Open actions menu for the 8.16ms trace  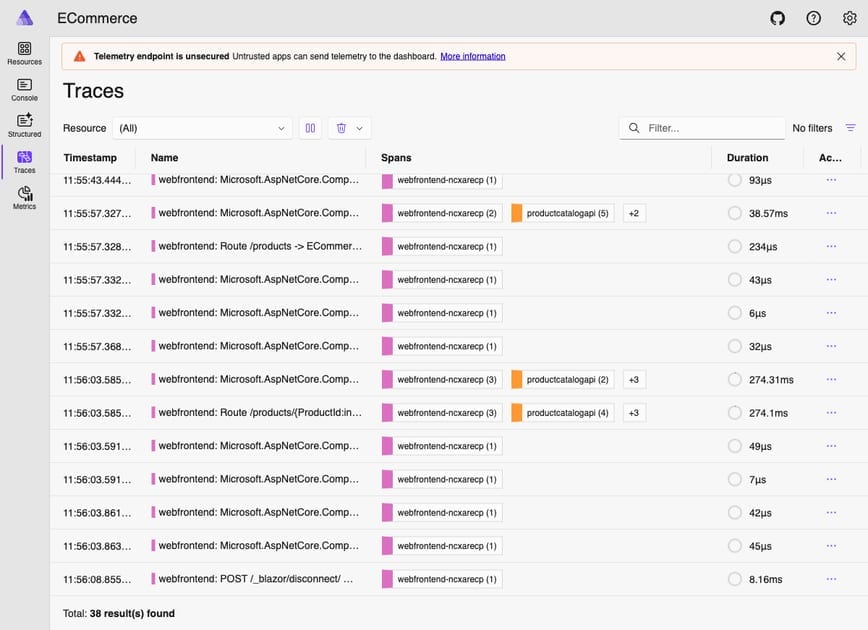[x=831, y=579]
